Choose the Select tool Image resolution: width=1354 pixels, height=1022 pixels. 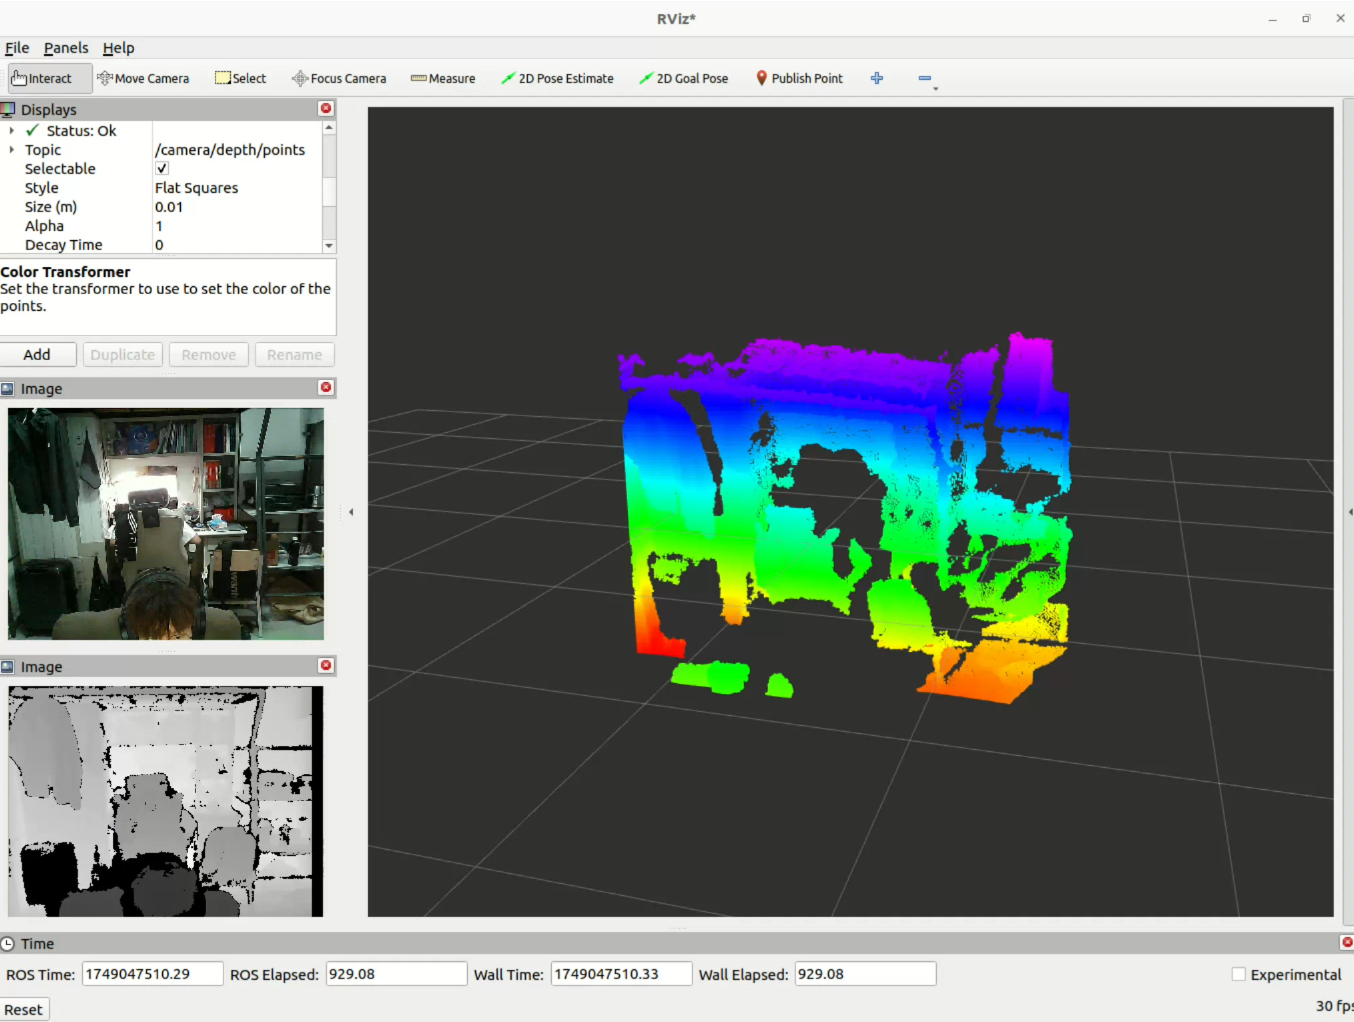coord(241,78)
